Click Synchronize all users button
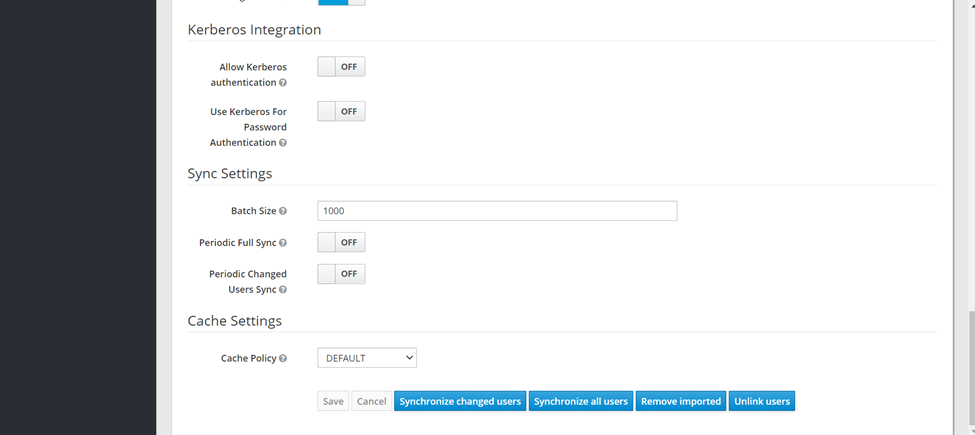 click(x=581, y=401)
